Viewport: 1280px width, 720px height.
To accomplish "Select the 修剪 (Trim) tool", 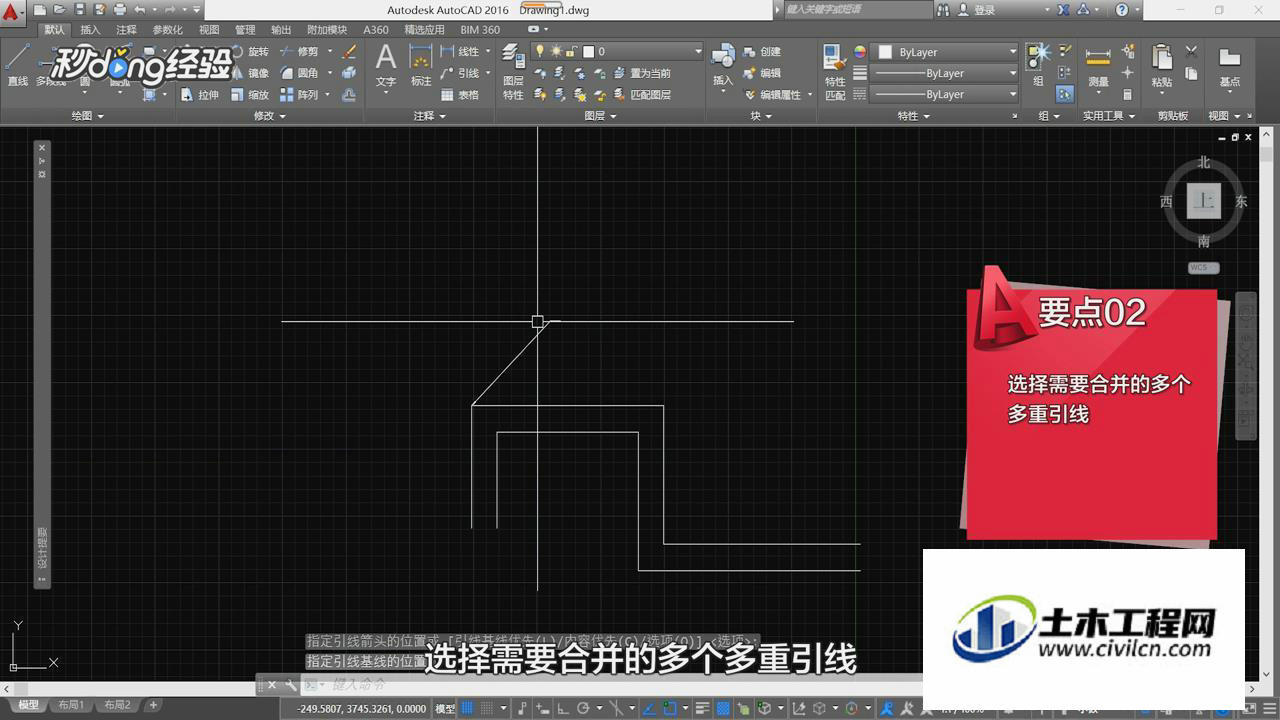I will (299, 51).
